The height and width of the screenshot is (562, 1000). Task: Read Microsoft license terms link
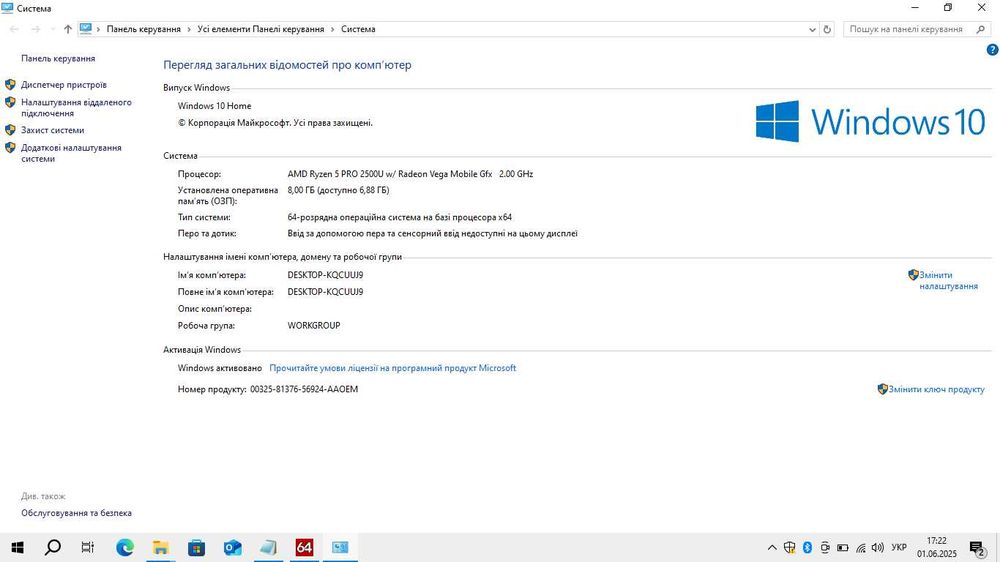click(393, 368)
